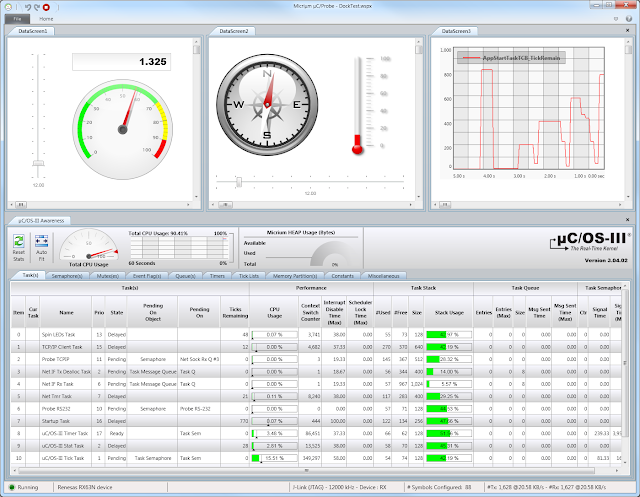The width and height of the screenshot is (640, 497).
Task: Click the DataScreen1 vertical scrollbar thumb
Action: click(x=196, y=49)
